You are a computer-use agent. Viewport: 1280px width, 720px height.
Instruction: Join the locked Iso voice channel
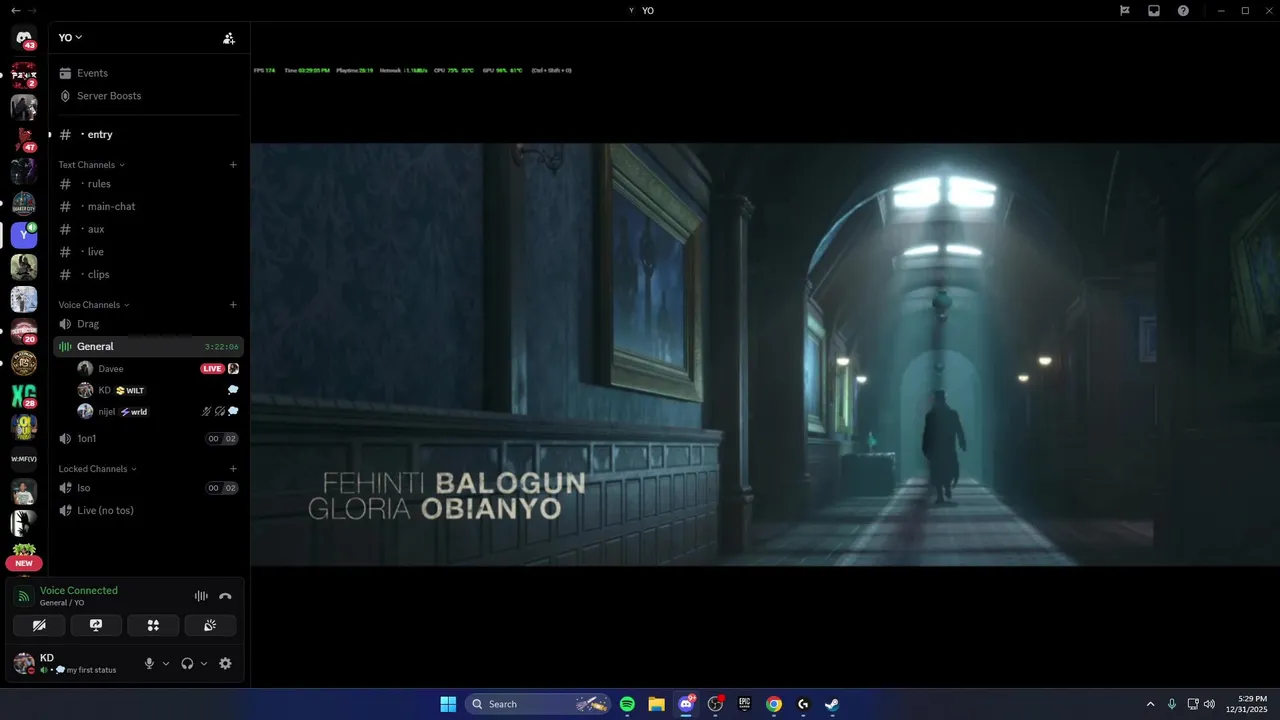click(147, 488)
